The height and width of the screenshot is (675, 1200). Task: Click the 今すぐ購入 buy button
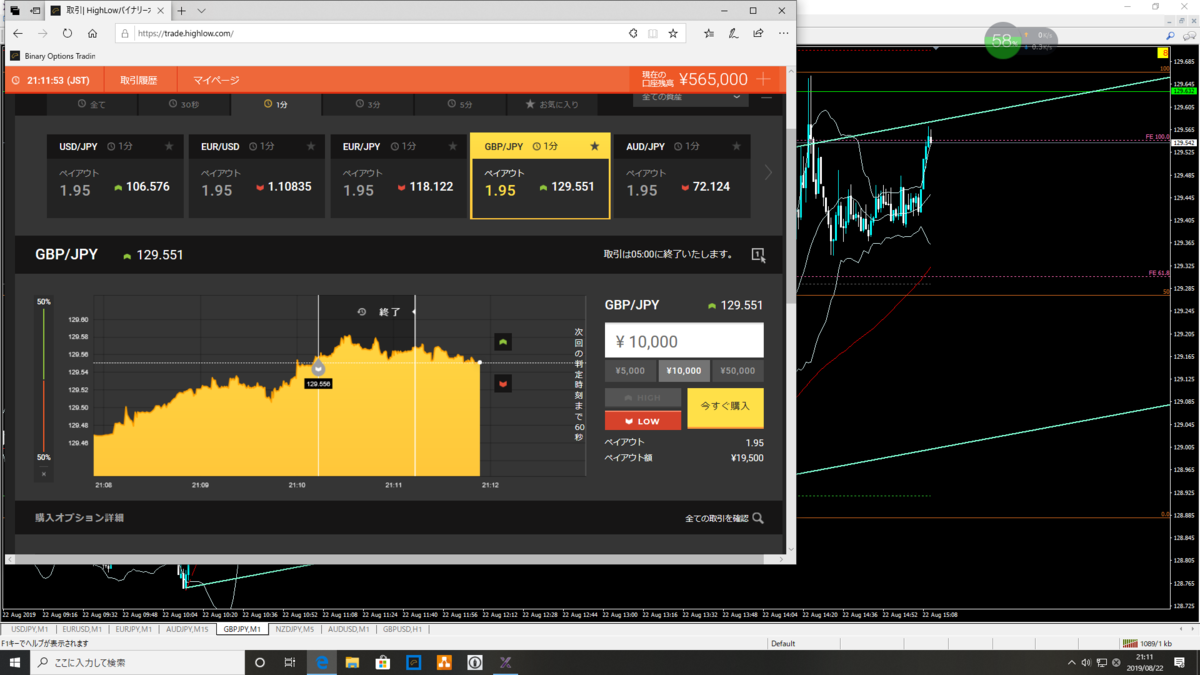(x=725, y=408)
